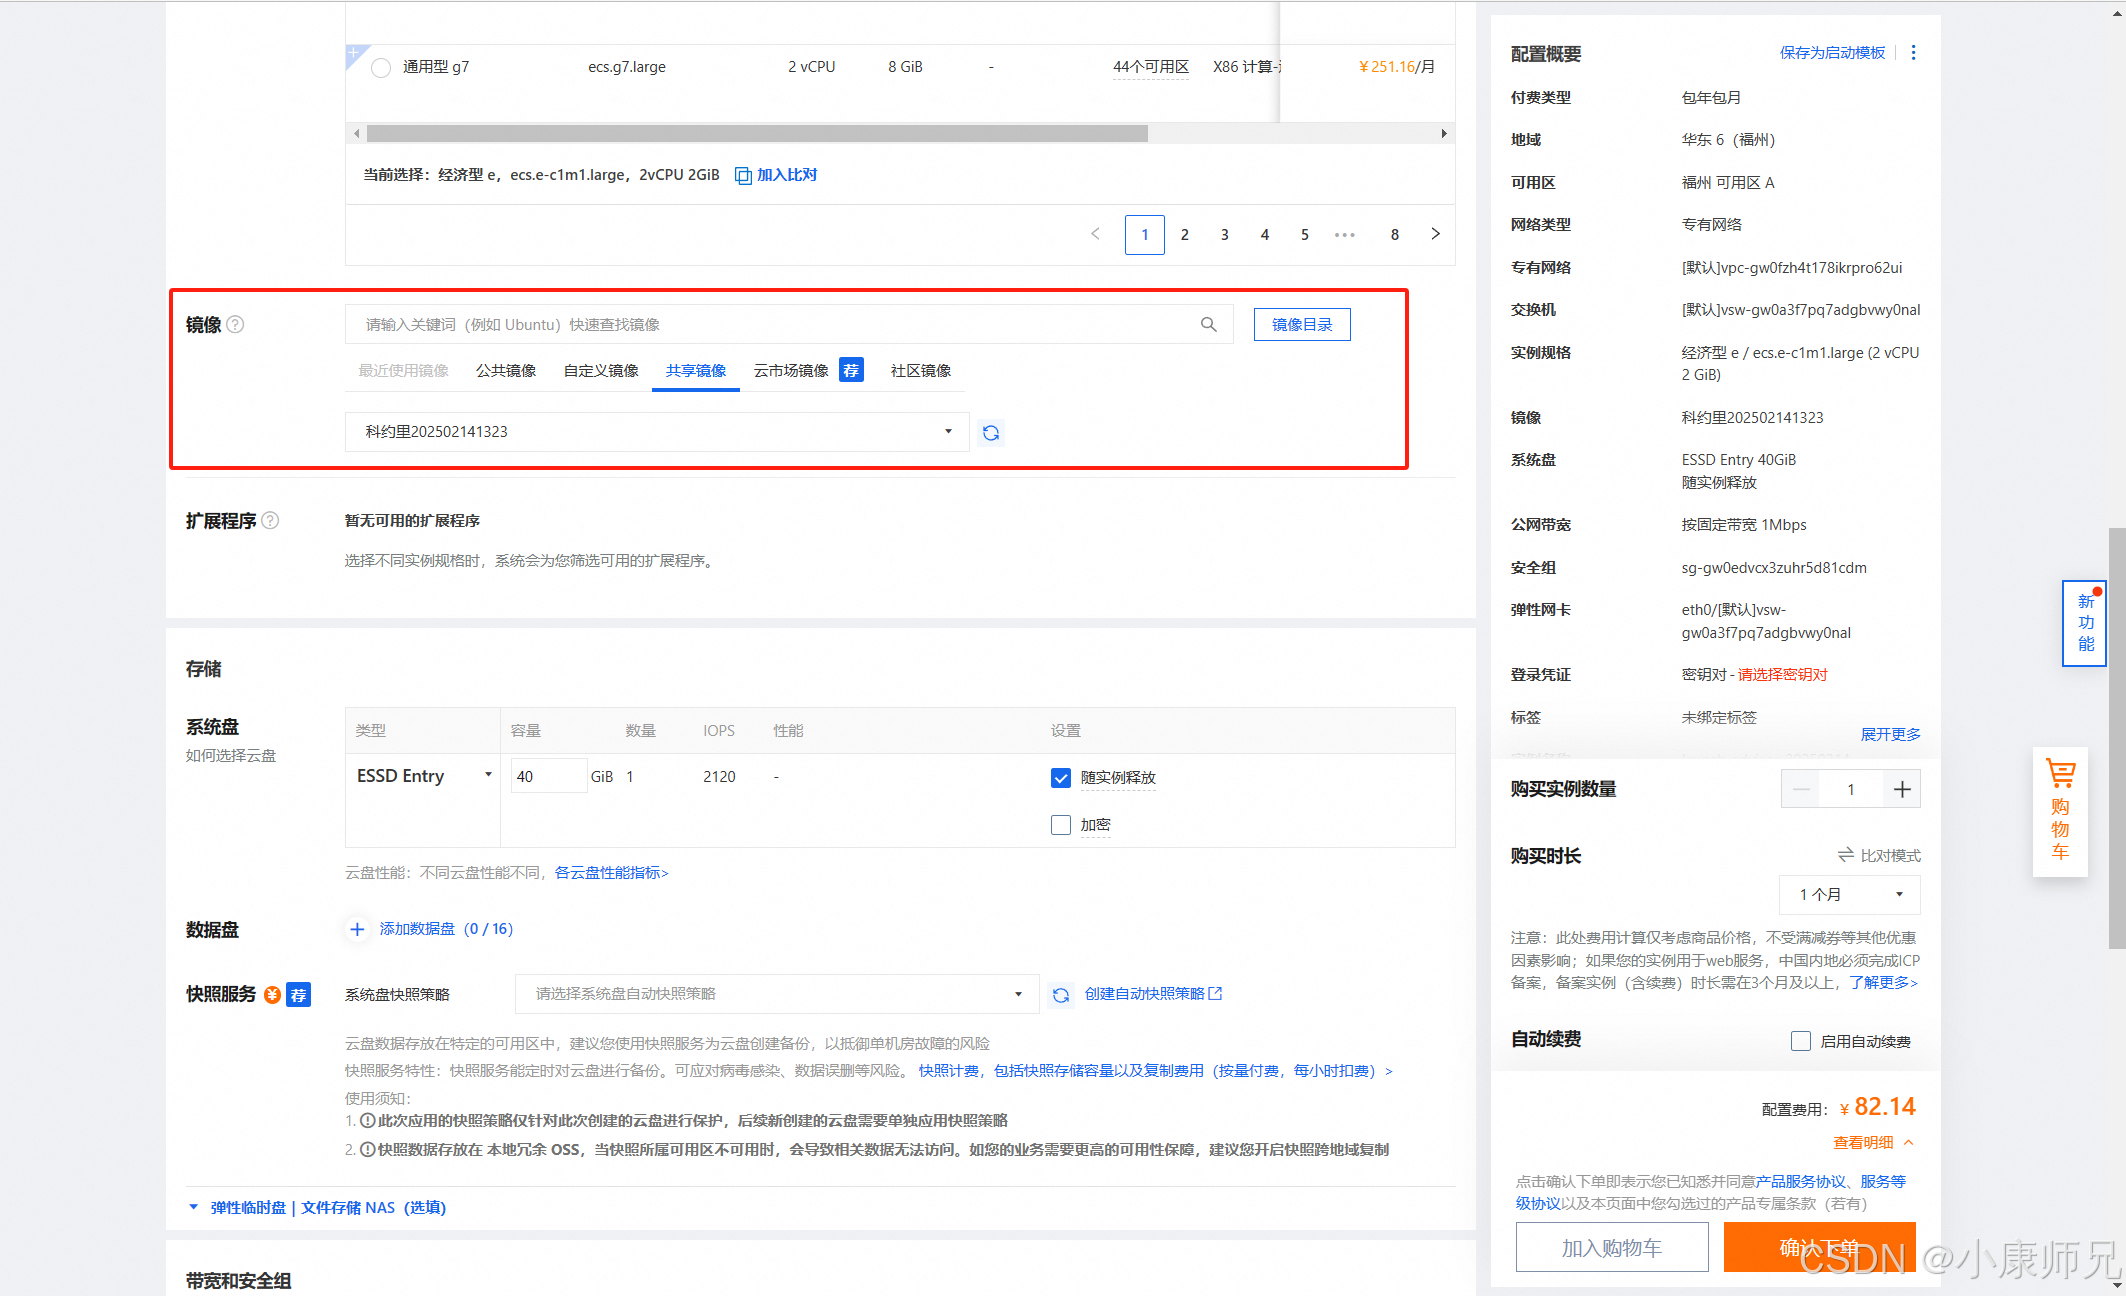This screenshot has height=1296, width=2126.
Task: Open the 1 个月 duration dropdown
Action: [x=1849, y=894]
